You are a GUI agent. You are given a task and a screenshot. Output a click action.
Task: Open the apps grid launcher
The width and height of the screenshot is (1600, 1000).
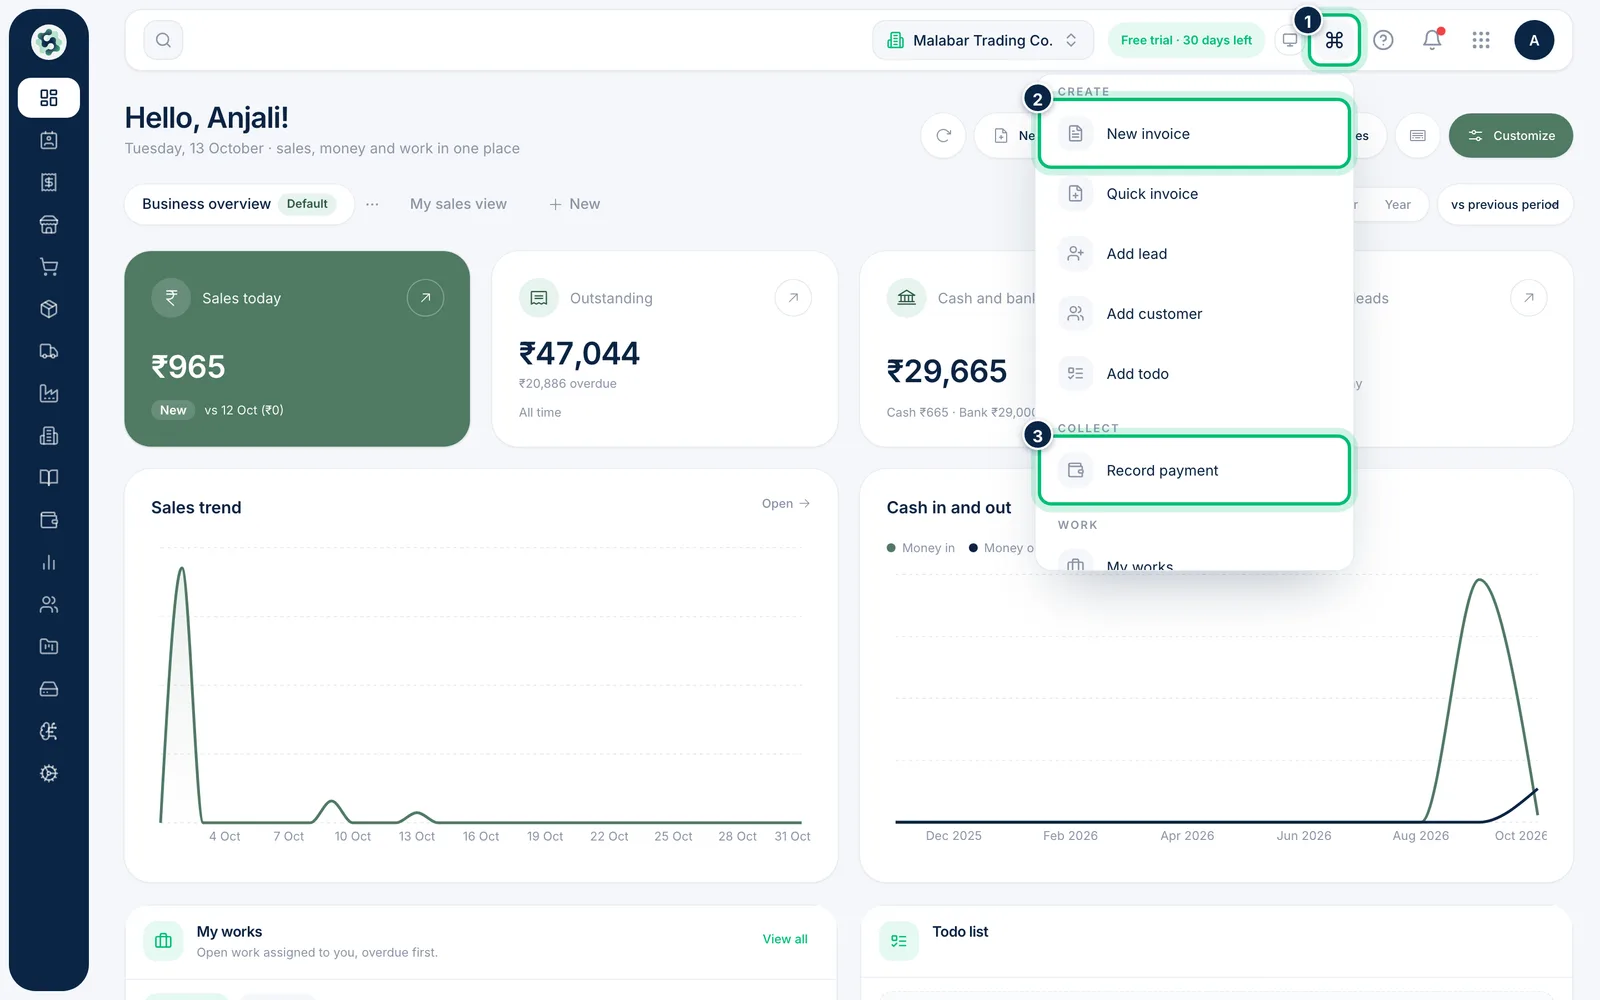[1481, 40]
